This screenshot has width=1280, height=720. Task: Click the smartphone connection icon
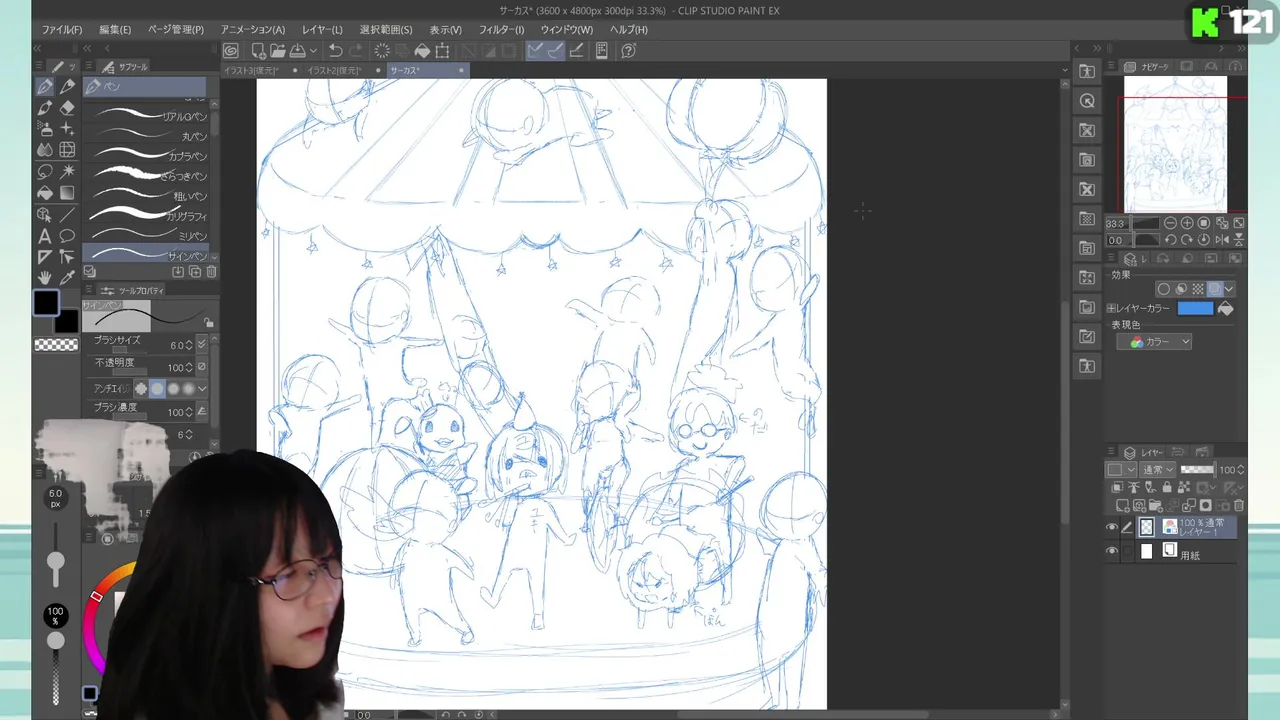(602, 51)
